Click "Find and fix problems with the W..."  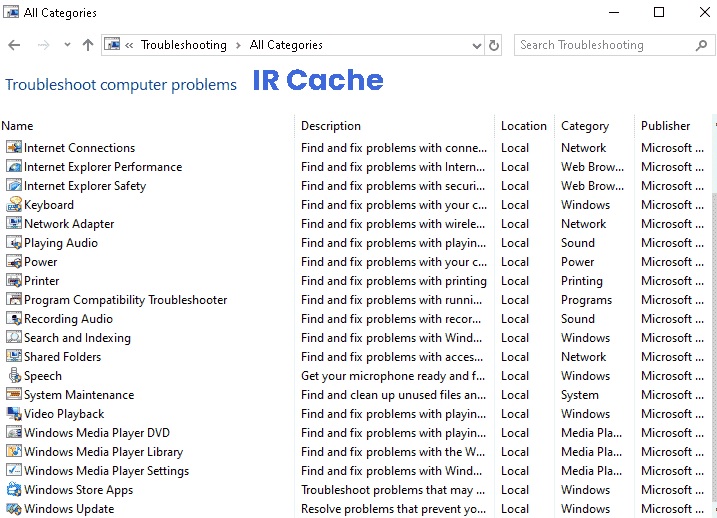pos(393,452)
